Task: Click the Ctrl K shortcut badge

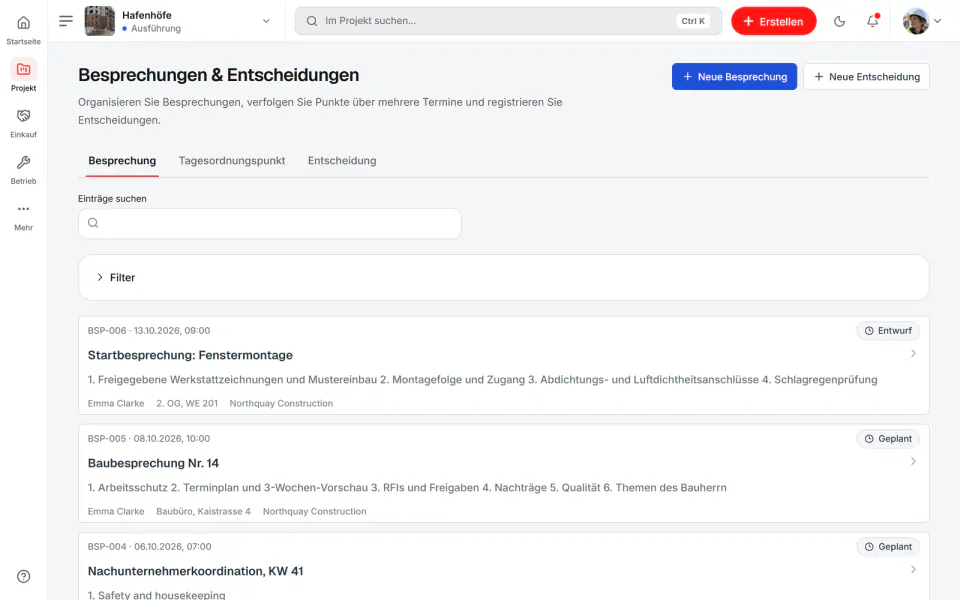Action: [x=693, y=21]
